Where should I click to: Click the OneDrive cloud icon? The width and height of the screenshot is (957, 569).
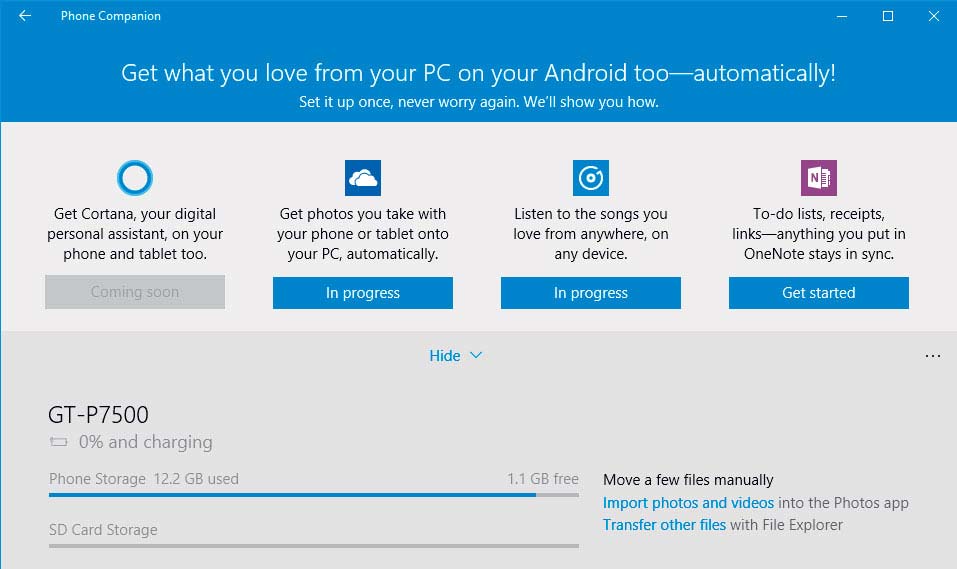(x=363, y=178)
